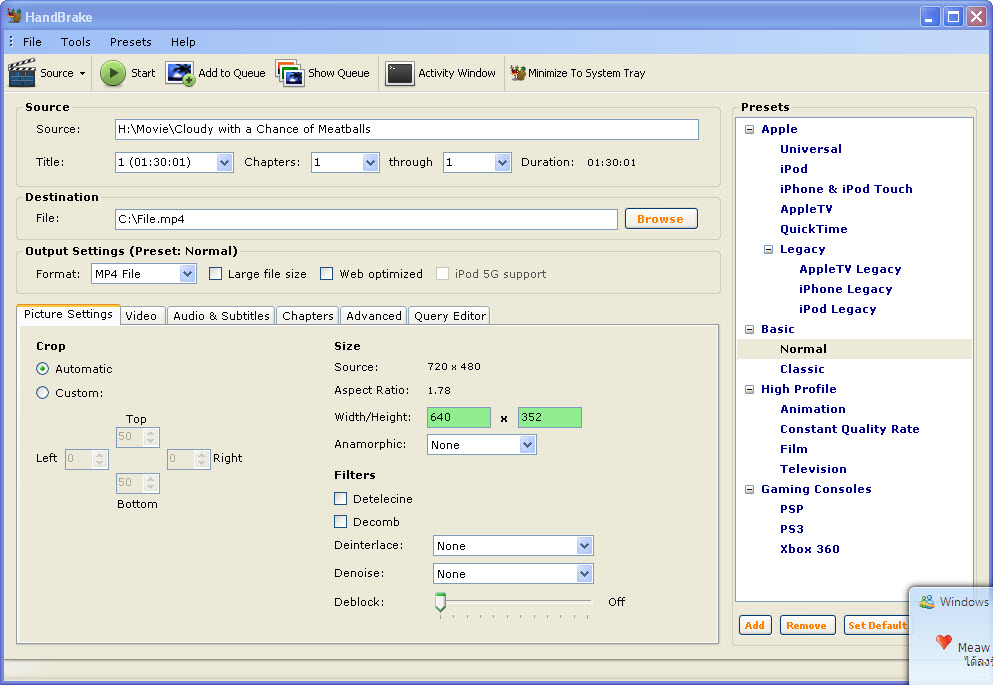Screen dimensions: 993x685
Task: Click the heart icon in the notification popup
Action: (x=944, y=642)
